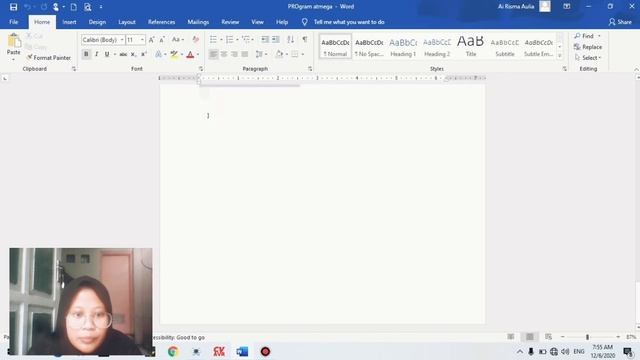Image resolution: width=640 pixels, height=360 pixels.
Task: Clear all formatting icon
Action: click(x=196, y=40)
